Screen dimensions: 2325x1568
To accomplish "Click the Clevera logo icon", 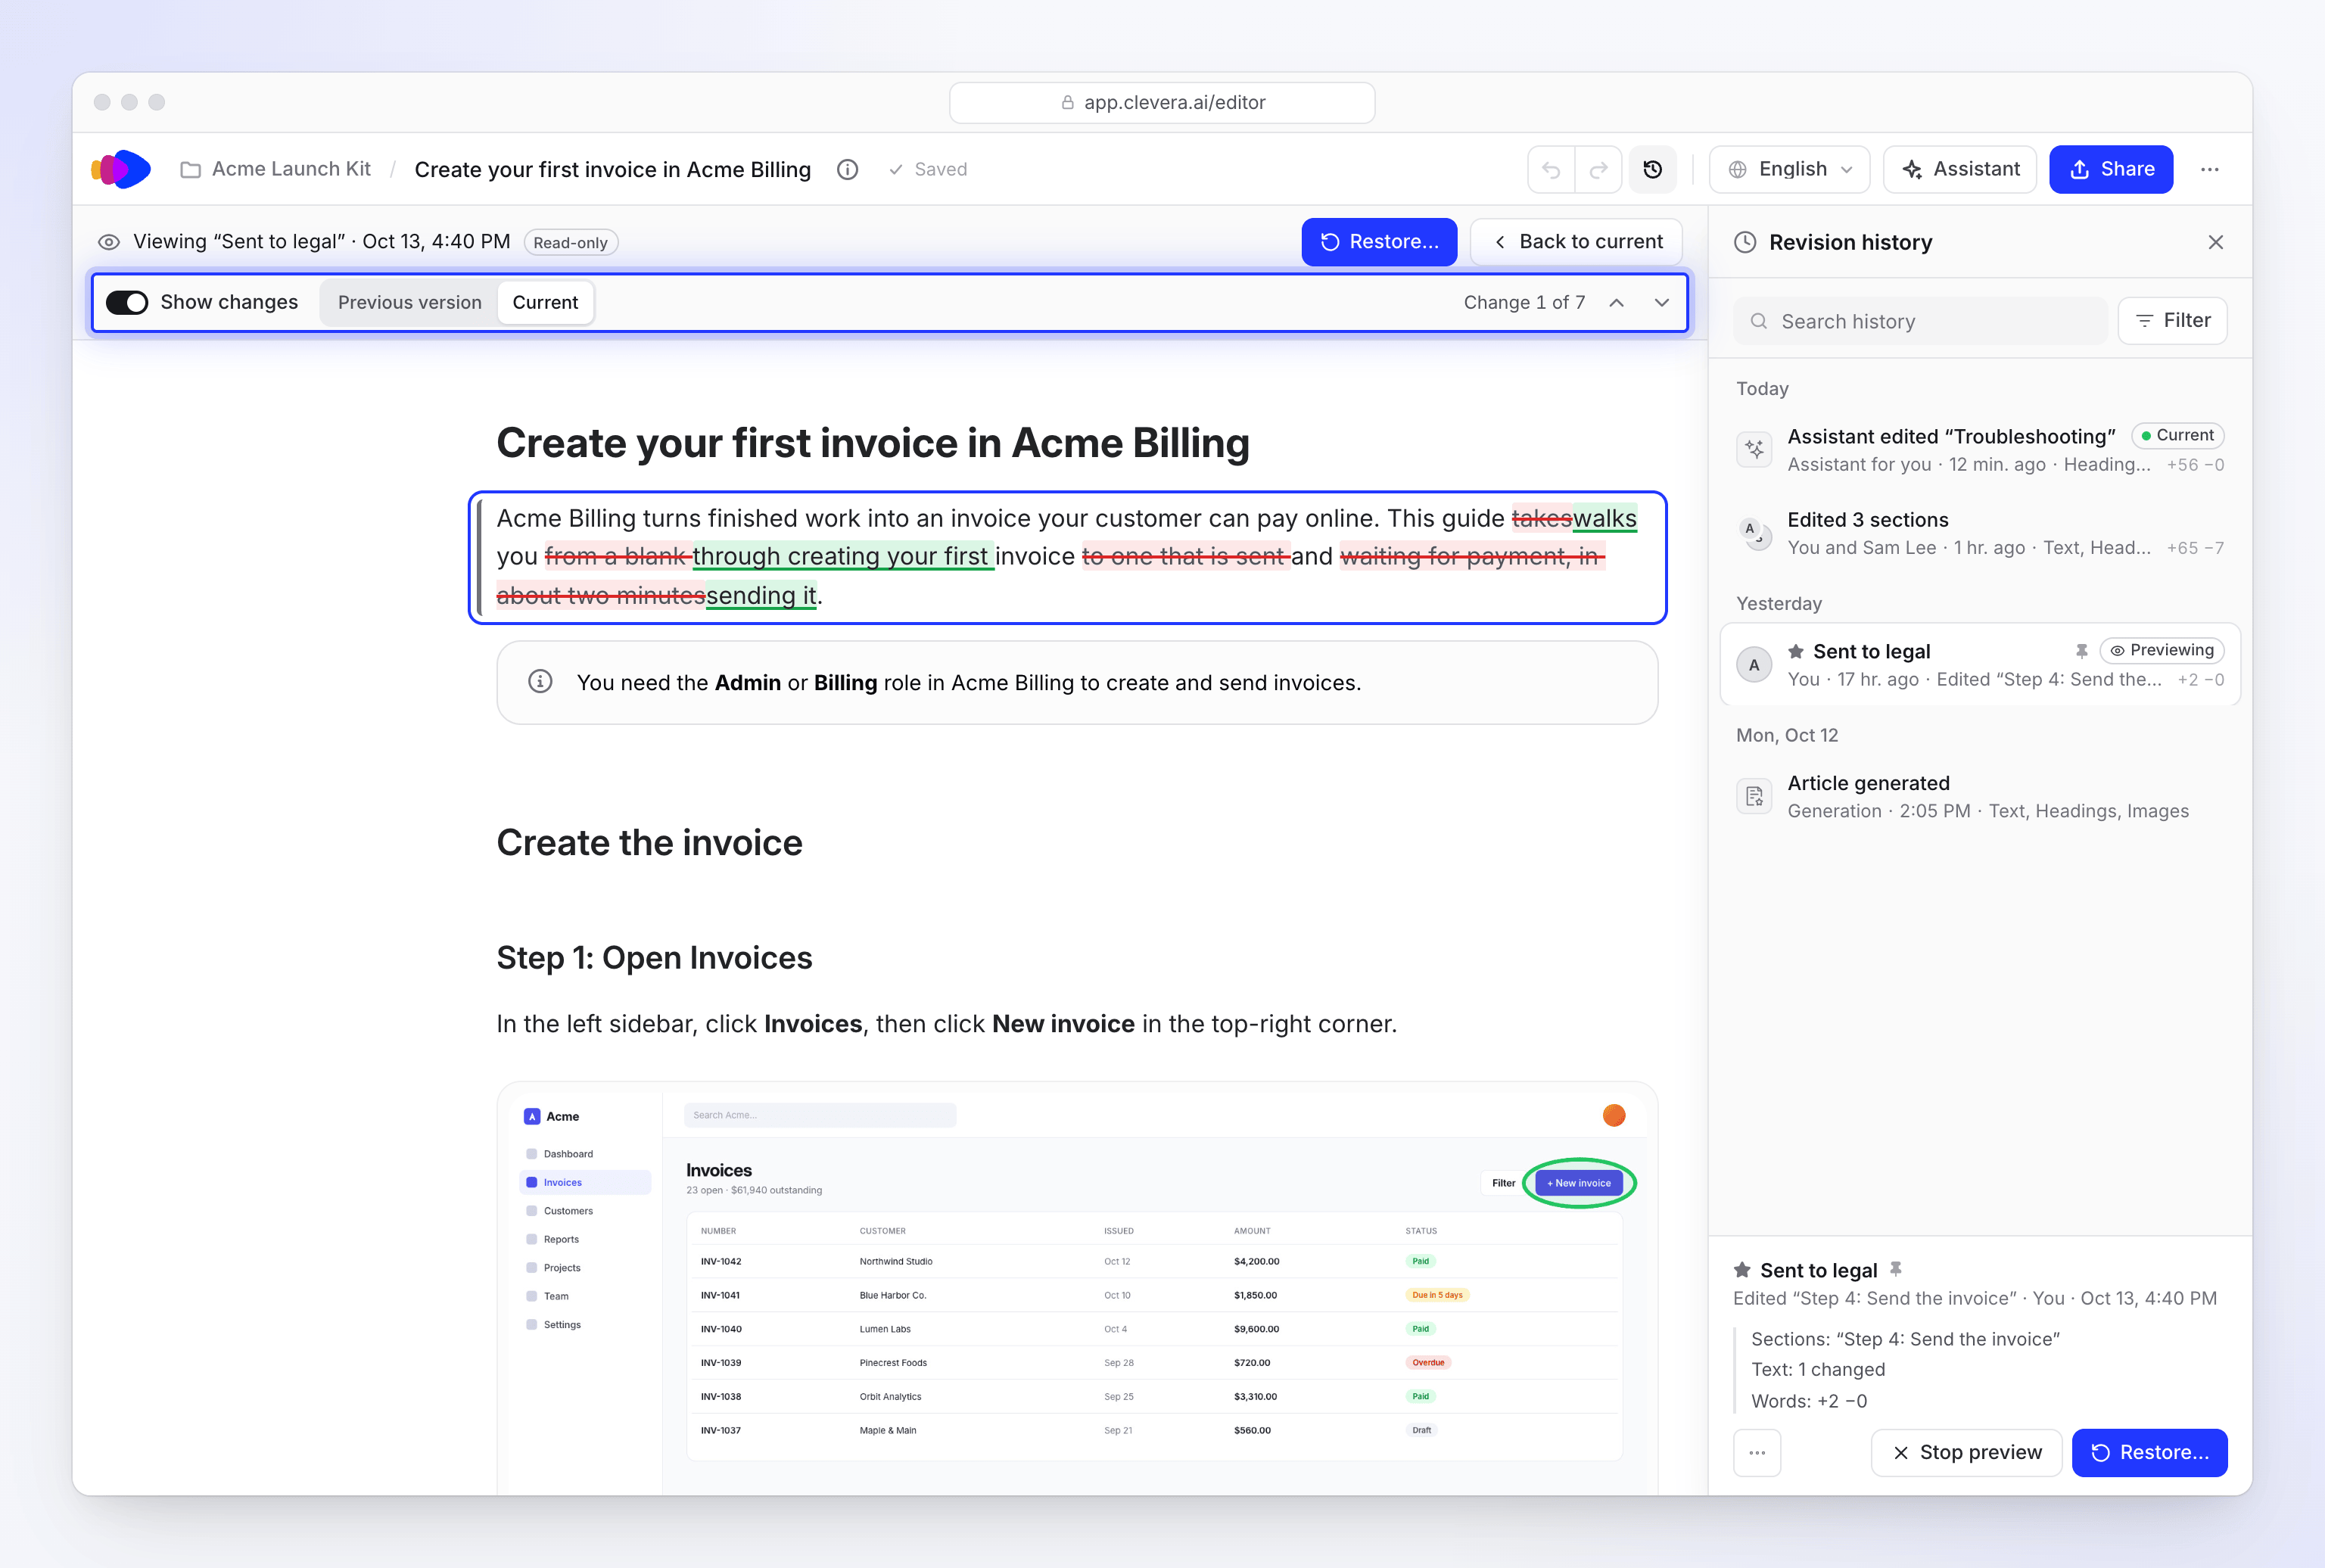I will (121, 169).
